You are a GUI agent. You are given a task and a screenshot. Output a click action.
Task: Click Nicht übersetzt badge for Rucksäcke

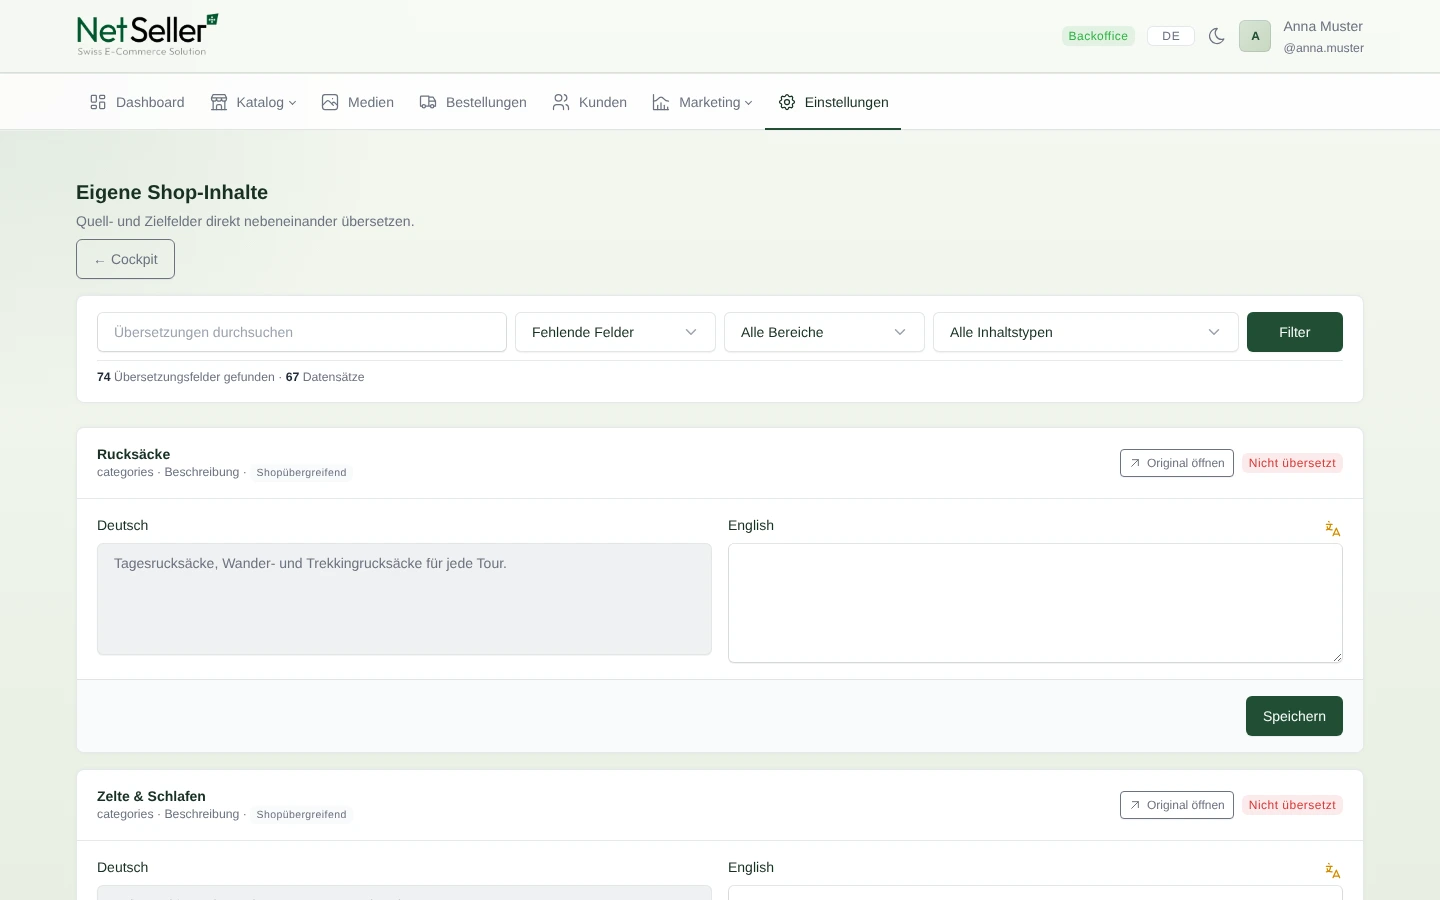pos(1292,463)
